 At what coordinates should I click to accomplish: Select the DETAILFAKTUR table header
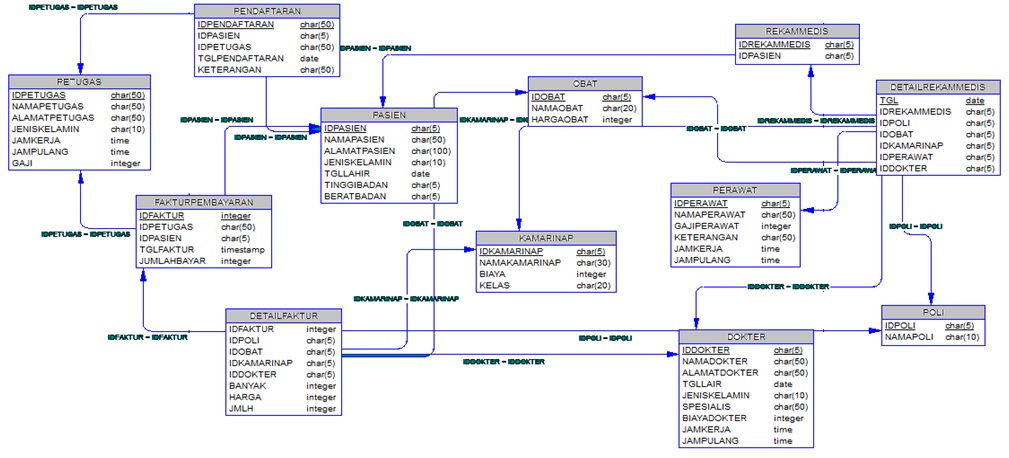[283, 316]
